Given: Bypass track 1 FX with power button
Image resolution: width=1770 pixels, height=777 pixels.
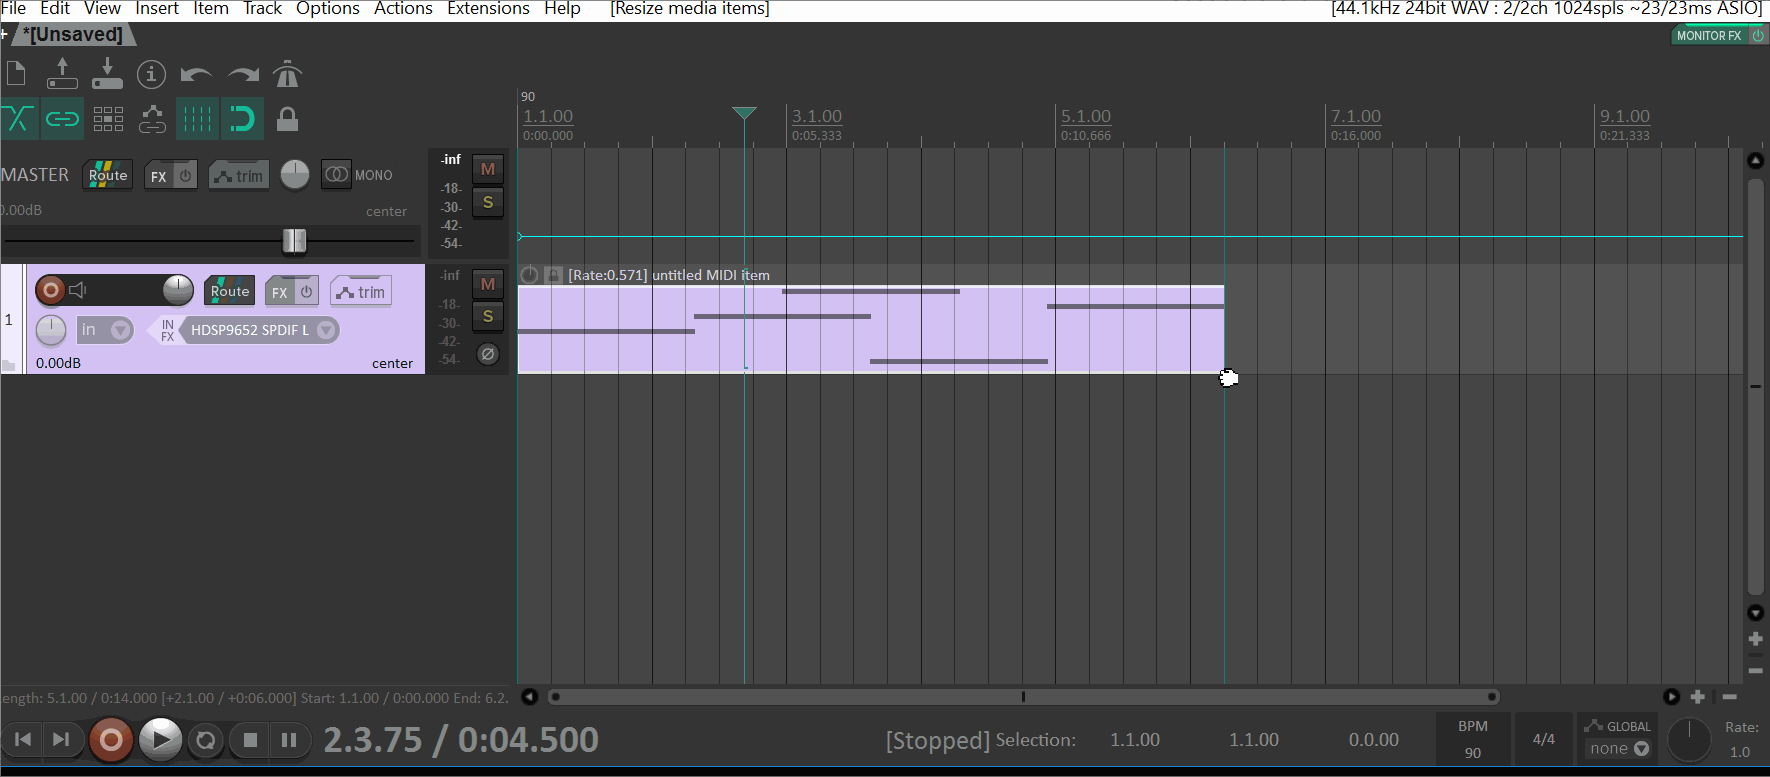Looking at the screenshot, I should point(306,291).
